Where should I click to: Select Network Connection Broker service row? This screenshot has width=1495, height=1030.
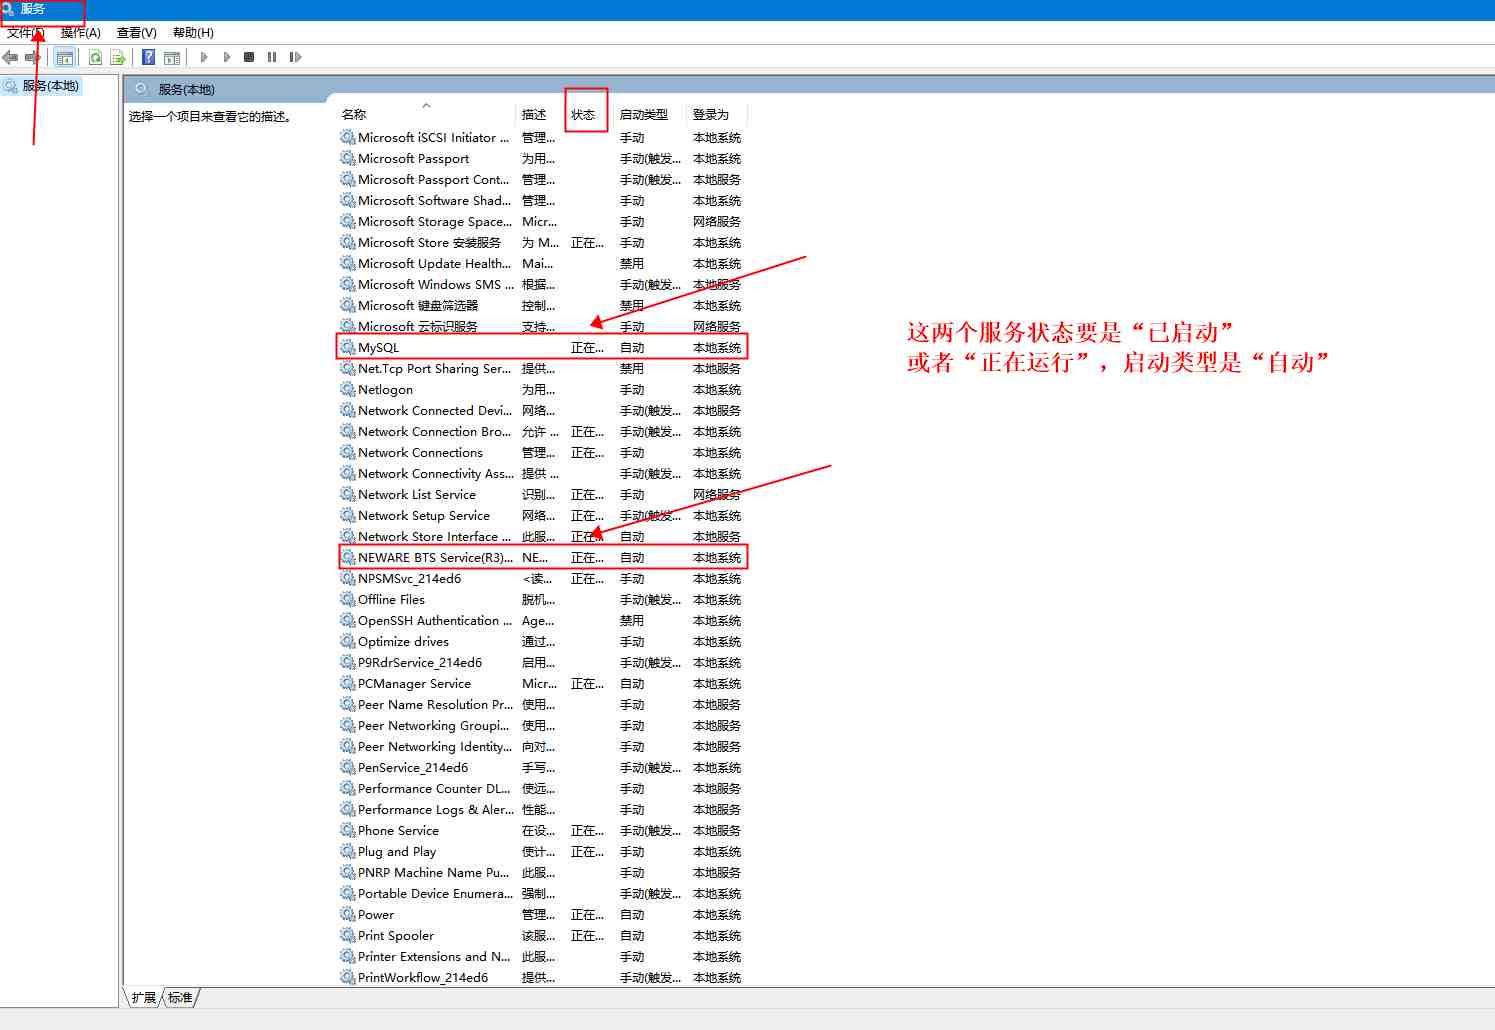coord(541,431)
